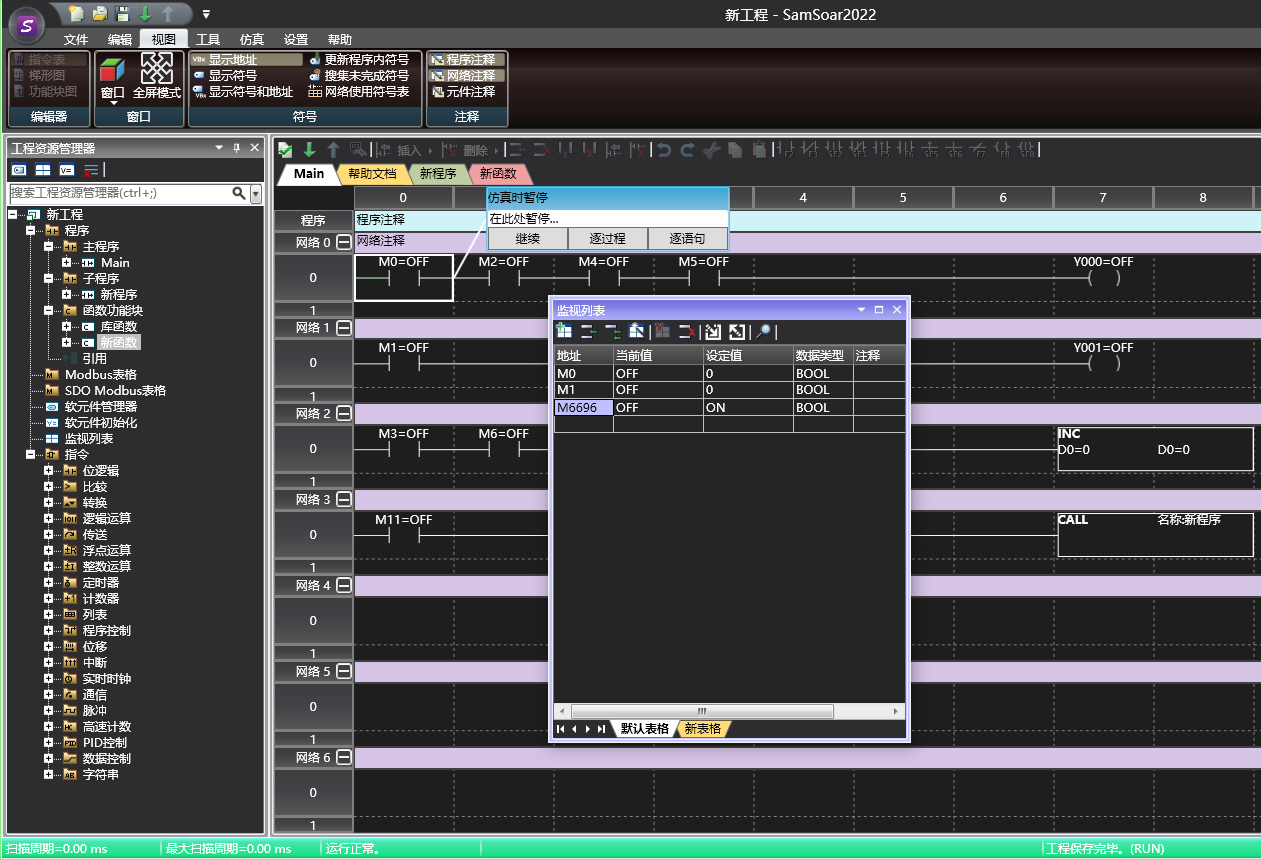Click the first icon in the 监视列表 toolbar
This screenshot has width=1261, height=860.
(x=564, y=331)
